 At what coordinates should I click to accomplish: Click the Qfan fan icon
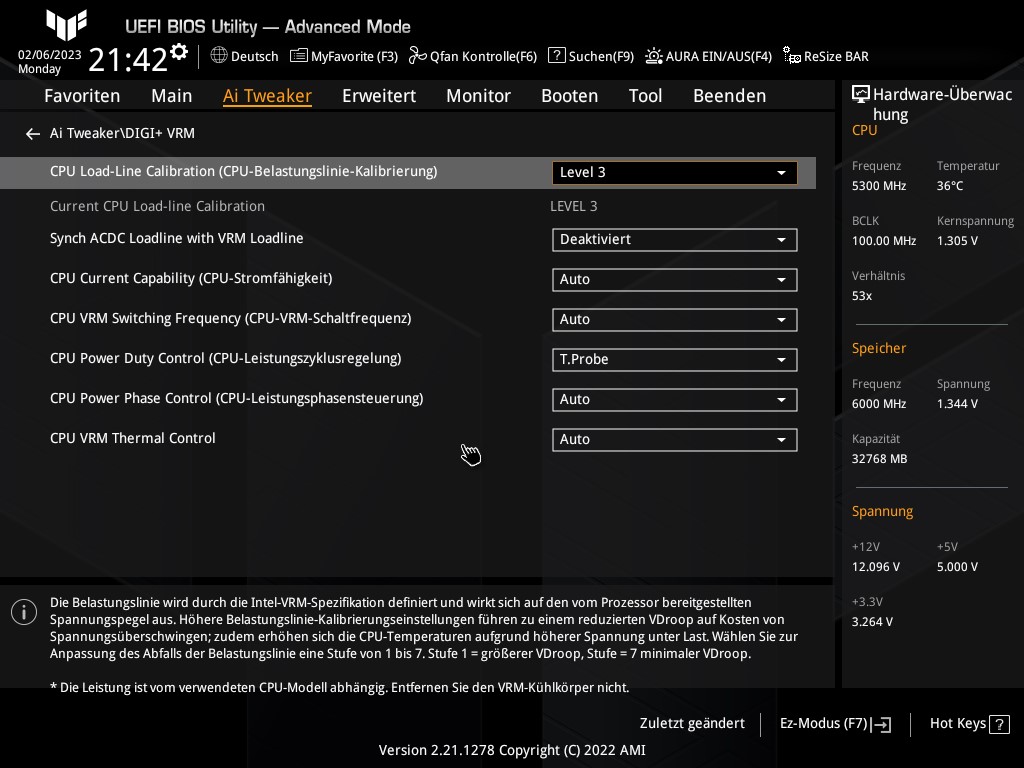(x=417, y=56)
